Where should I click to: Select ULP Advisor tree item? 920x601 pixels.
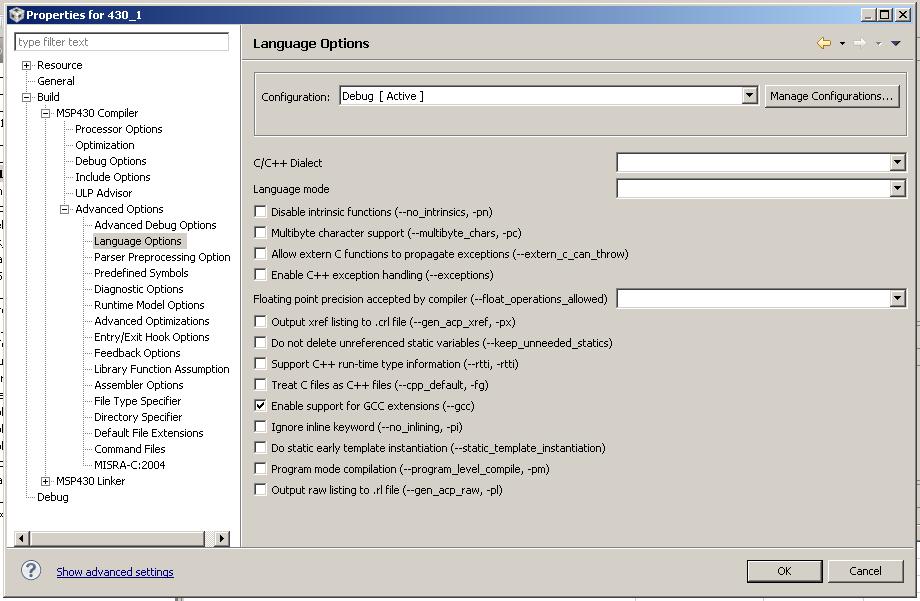click(x=103, y=193)
